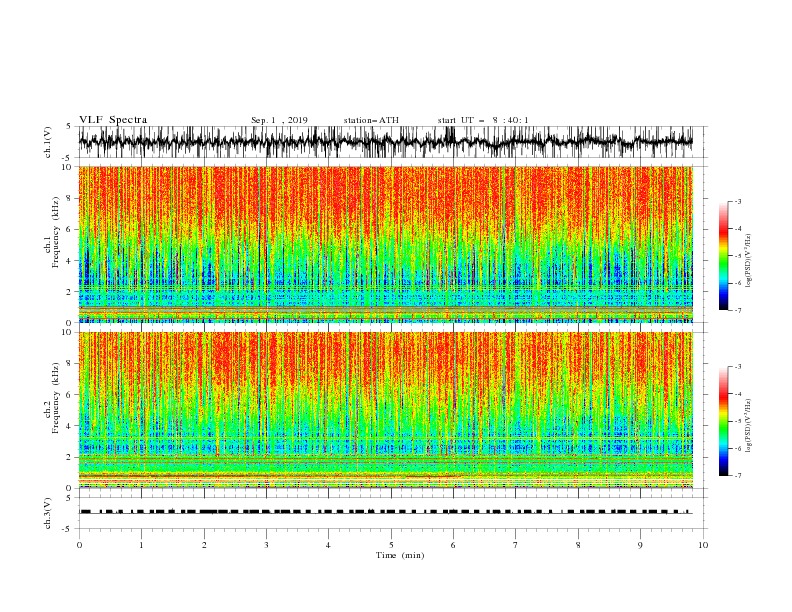
Task: Click the ch.1 PSD color scale bar
Action: (723, 256)
